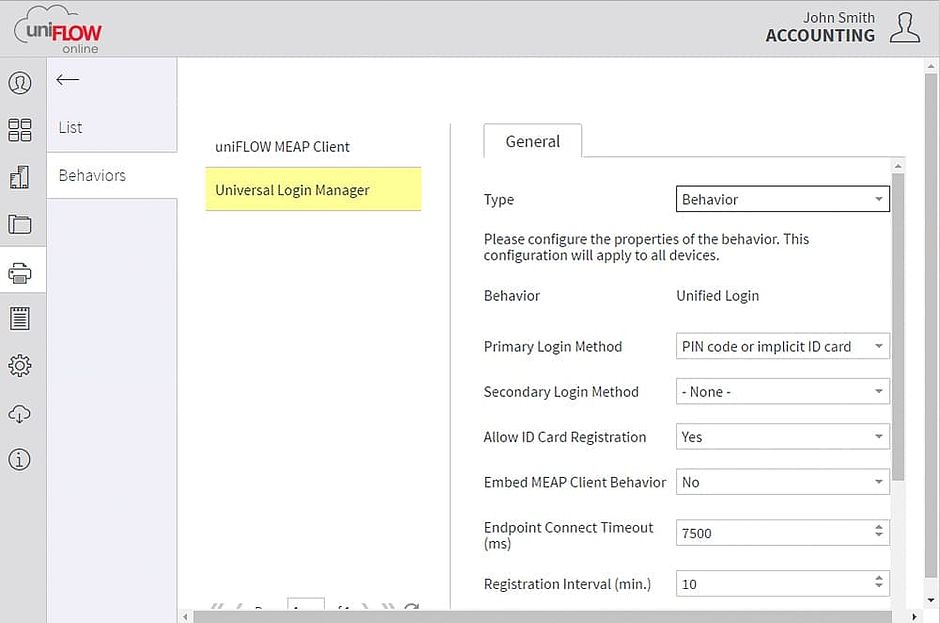Screen dimensions: 940x623
Task: Select the Behaviors menu item
Action: 112,175
